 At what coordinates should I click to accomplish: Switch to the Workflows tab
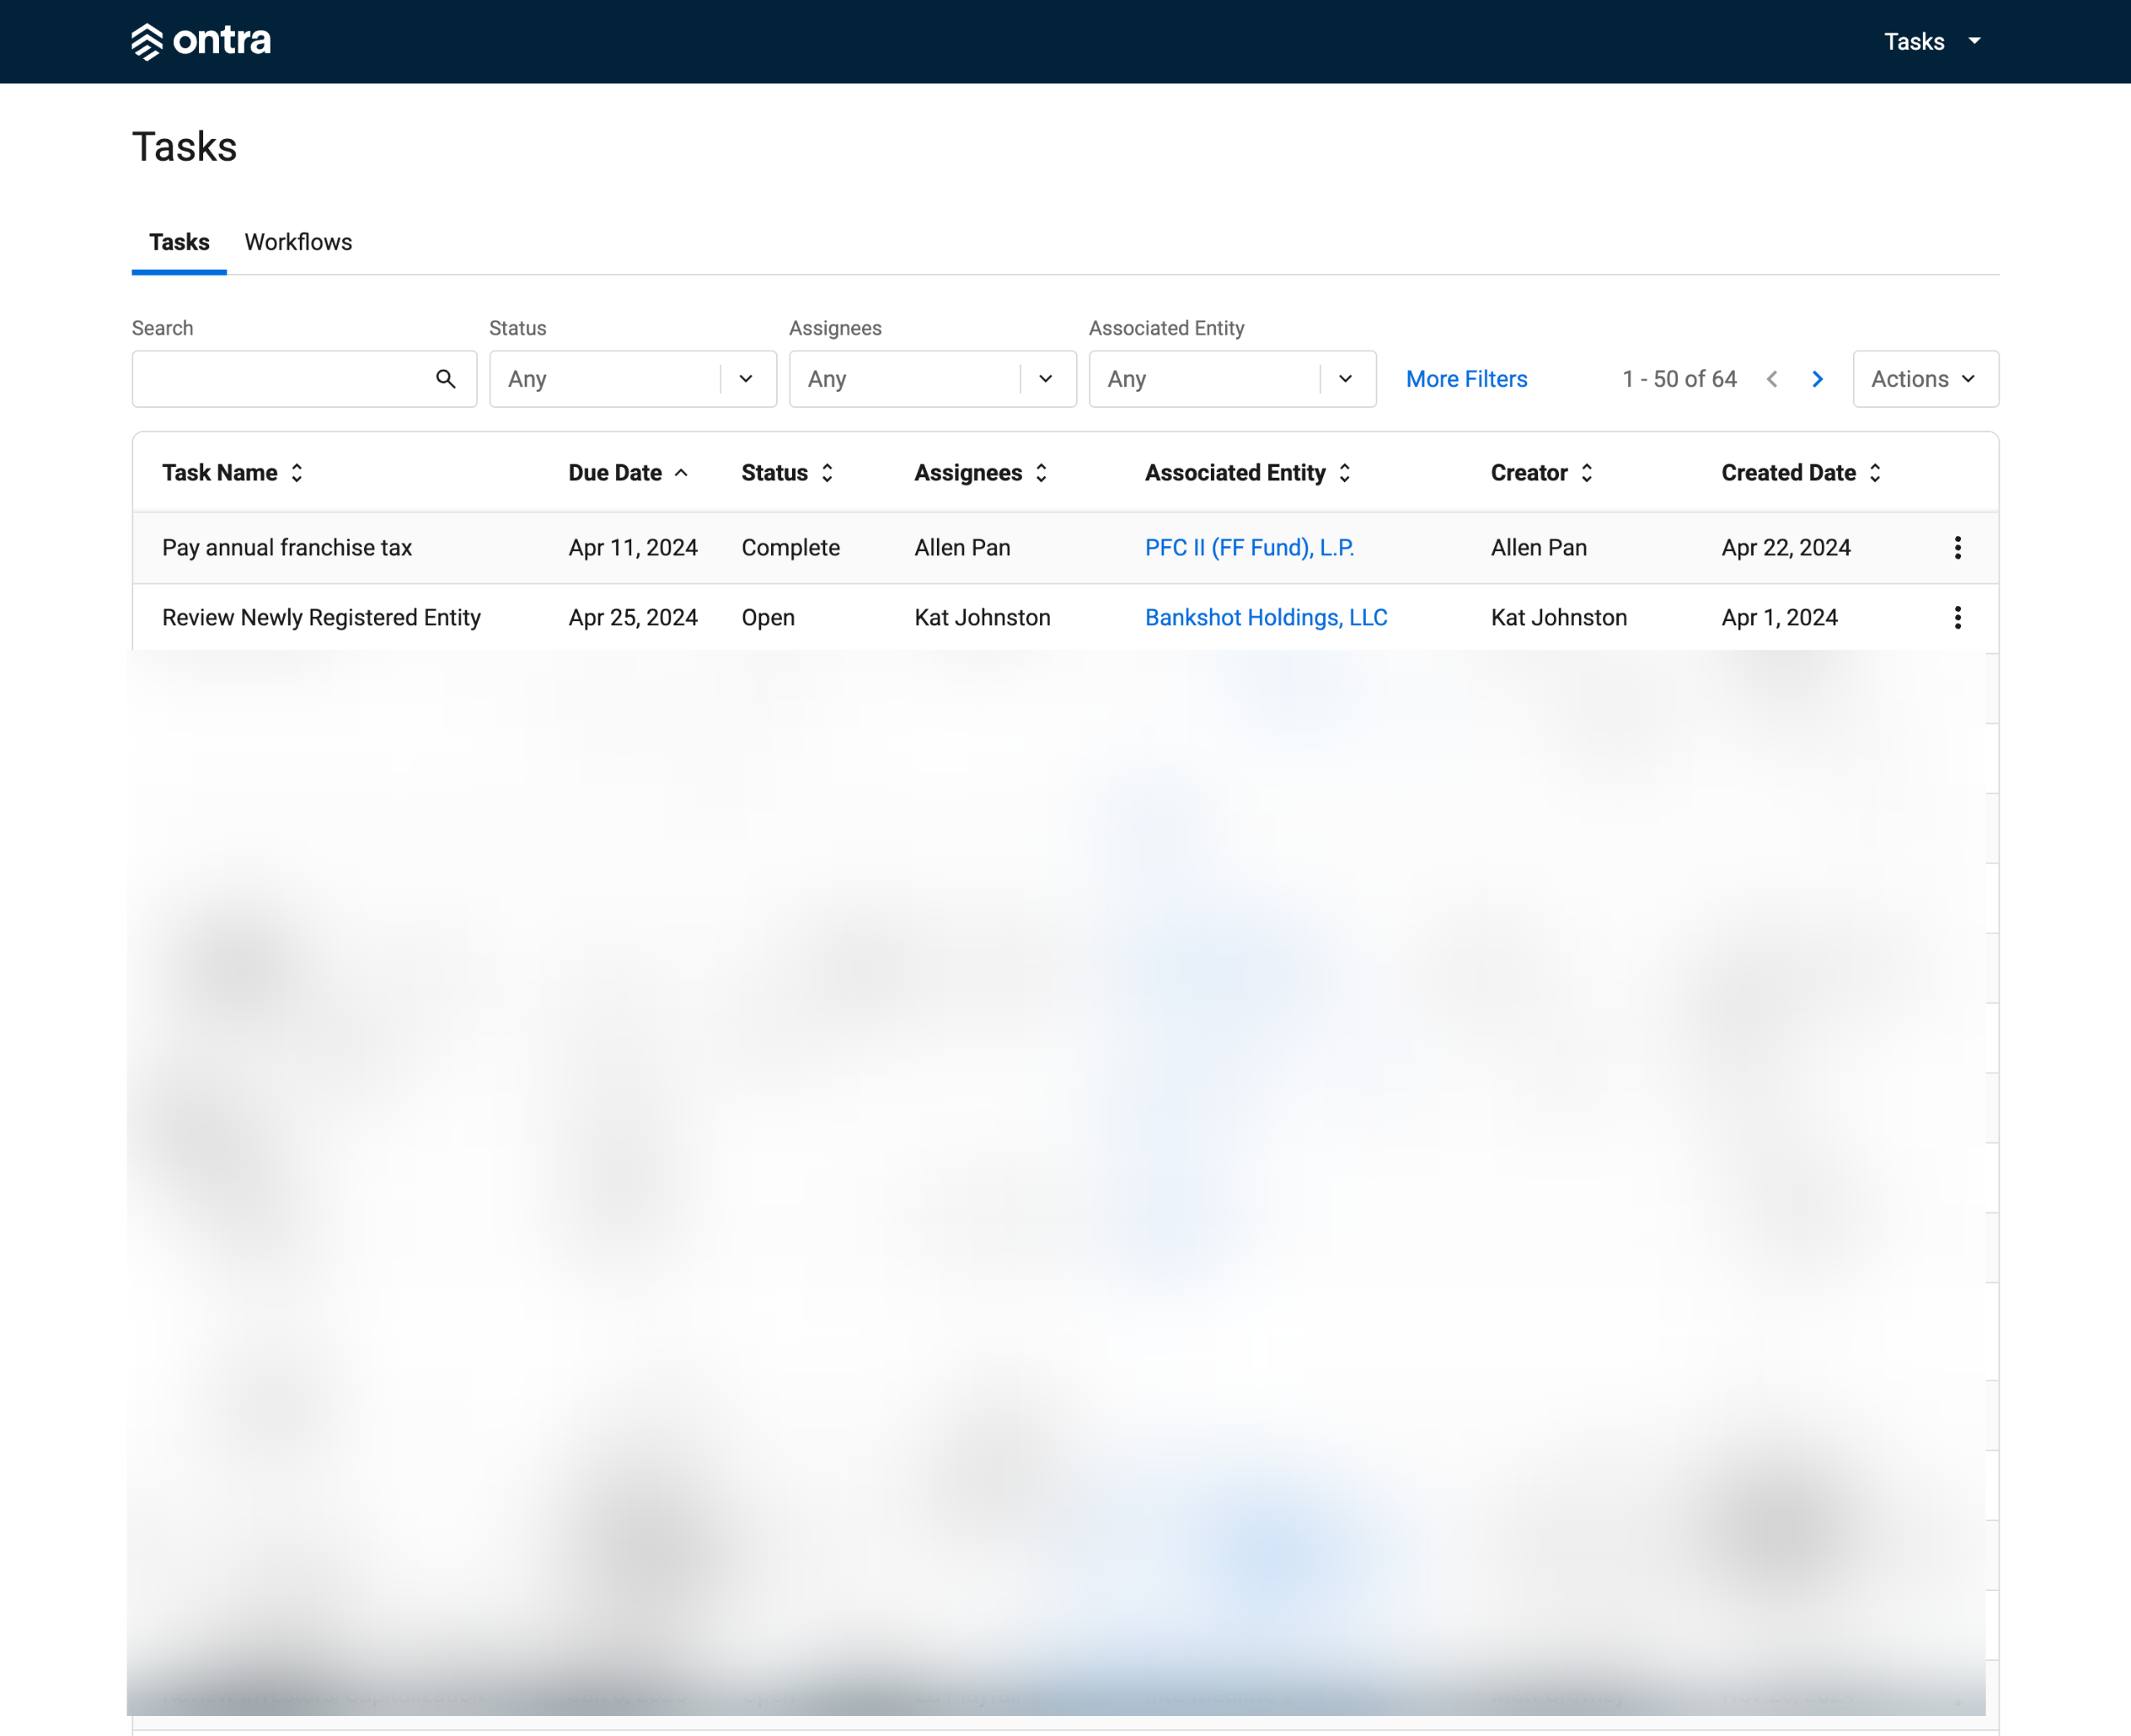[x=298, y=242]
